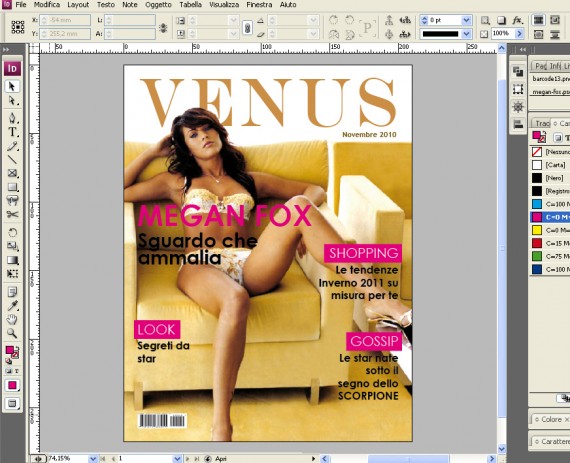The height and width of the screenshot is (463, 570).
Task: Select the Rectangle Frame tool
Action: [x=12, y=173]
